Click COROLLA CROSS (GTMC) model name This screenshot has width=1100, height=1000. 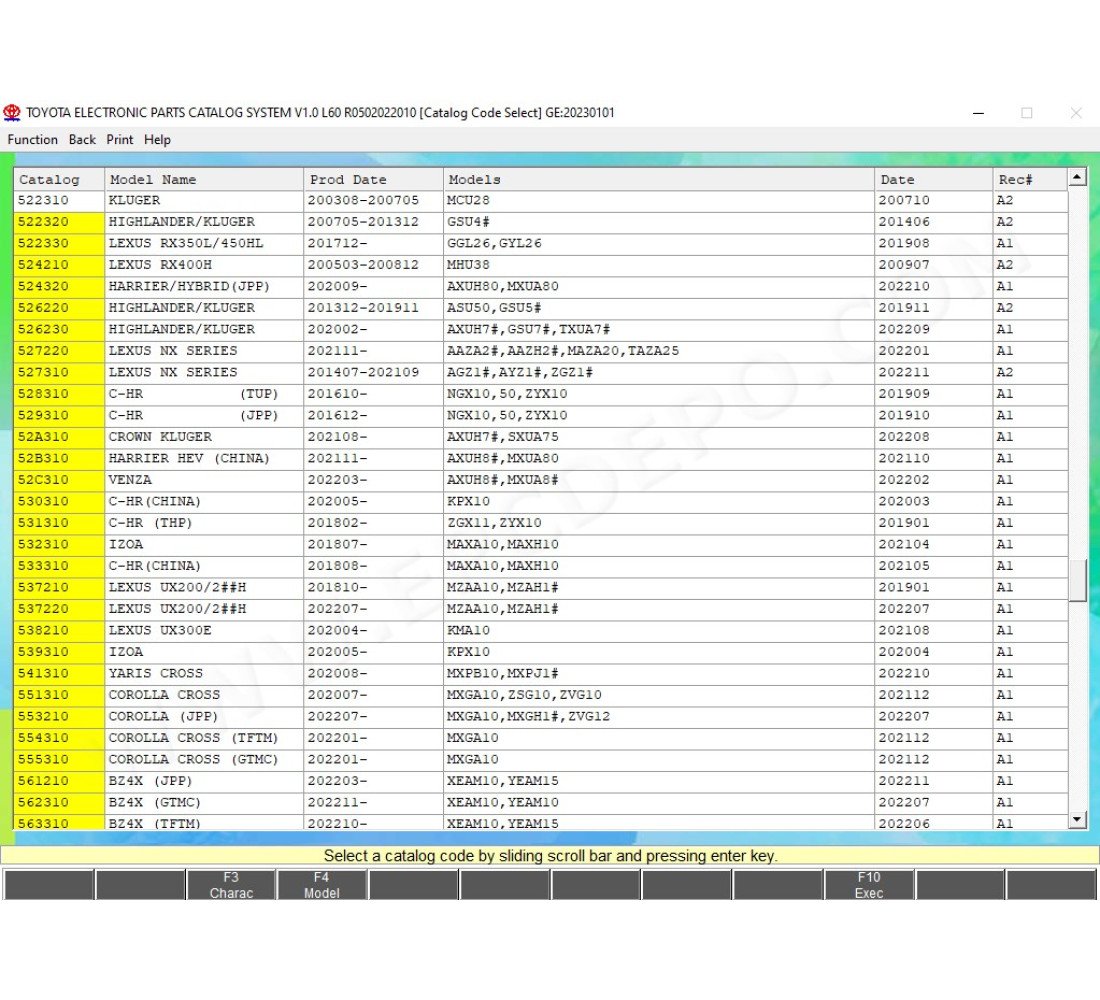click(194, 759)
